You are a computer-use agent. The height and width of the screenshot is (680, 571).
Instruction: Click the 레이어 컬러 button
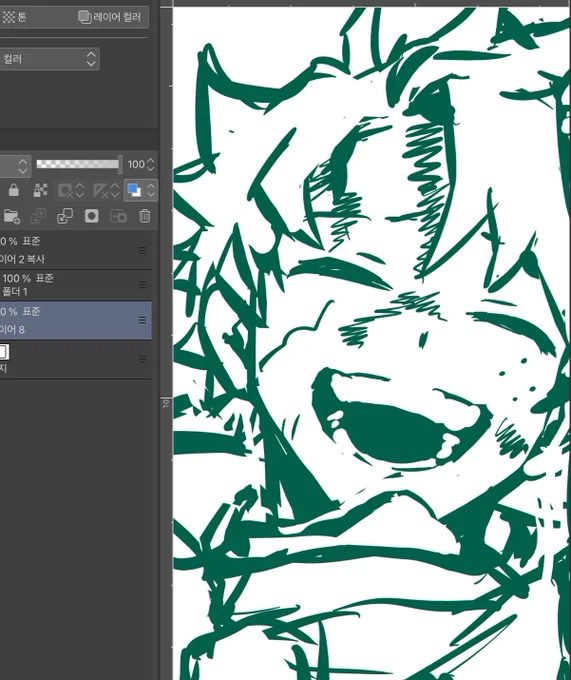pos(110,17)
